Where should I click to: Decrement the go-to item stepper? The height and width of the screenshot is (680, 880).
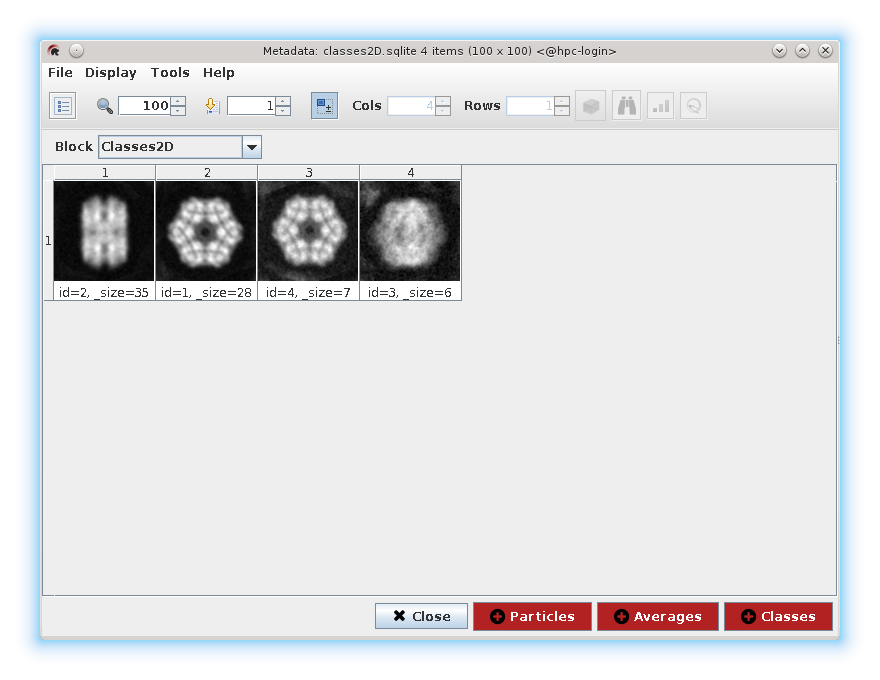coord(283,111)
